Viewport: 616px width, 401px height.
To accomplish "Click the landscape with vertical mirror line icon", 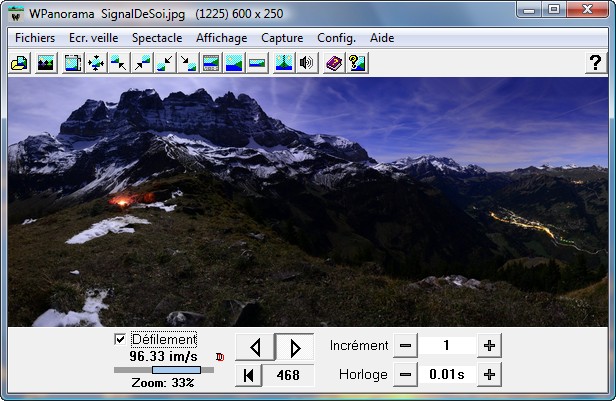I will tap(284, 63).
